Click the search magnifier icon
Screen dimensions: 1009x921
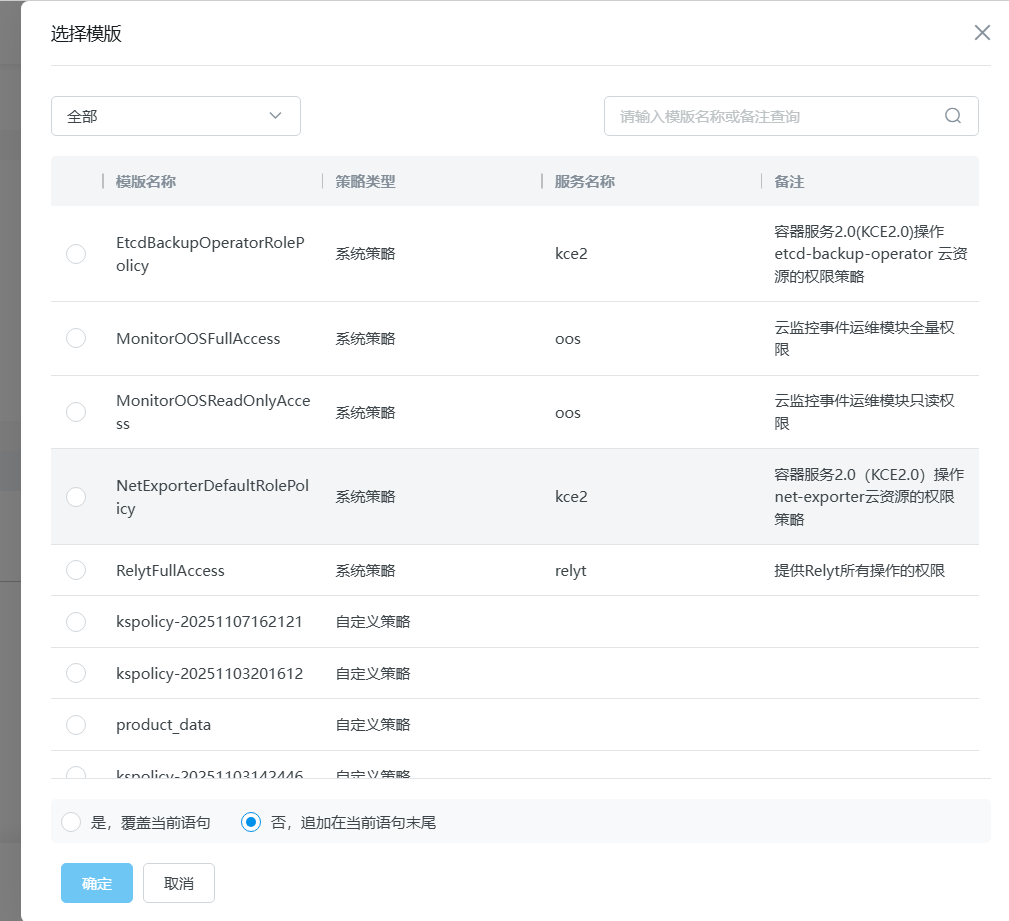[x=952, y=116]
